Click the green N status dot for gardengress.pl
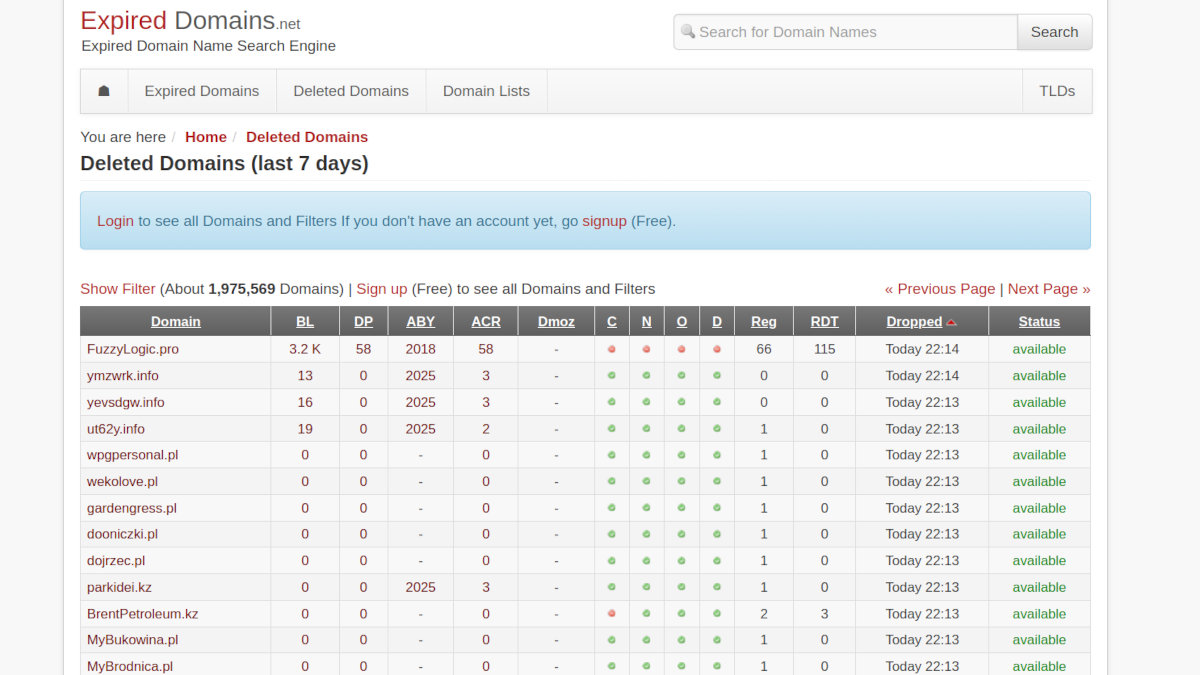Screen dimensions: 1200x675 click(647, 508)
